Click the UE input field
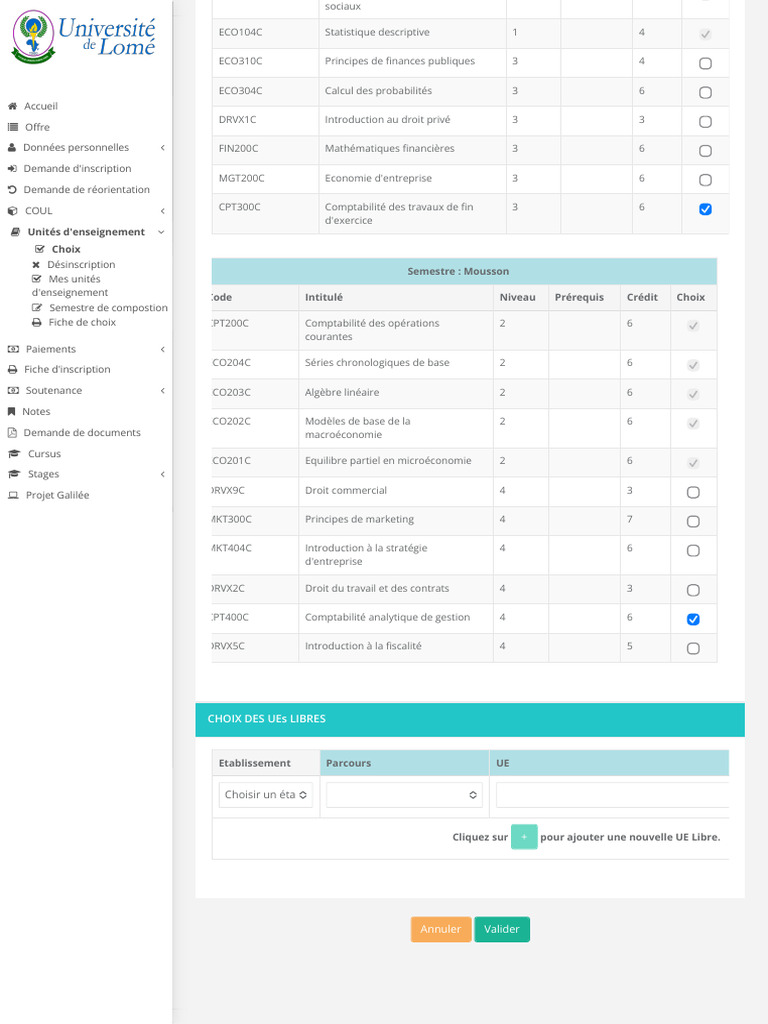The image size is (768, 1024). [612, 795]
